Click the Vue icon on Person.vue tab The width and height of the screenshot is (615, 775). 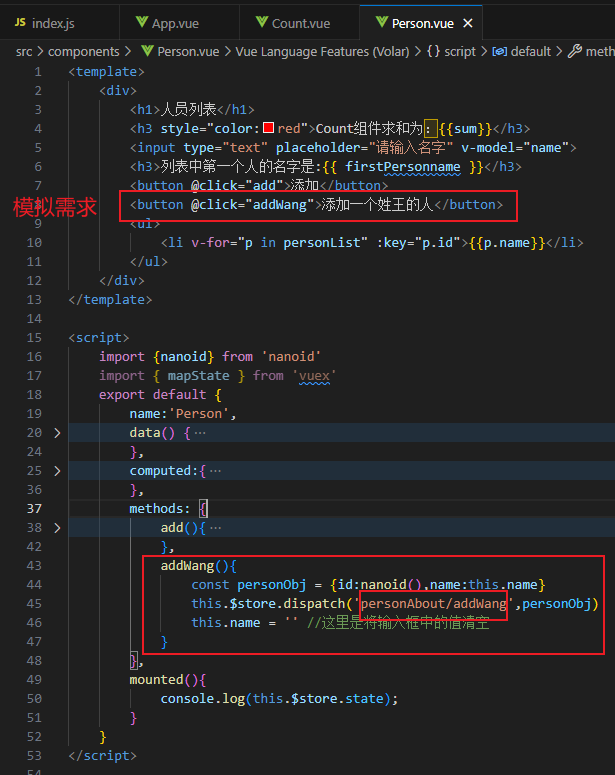(x=382, y=22)
